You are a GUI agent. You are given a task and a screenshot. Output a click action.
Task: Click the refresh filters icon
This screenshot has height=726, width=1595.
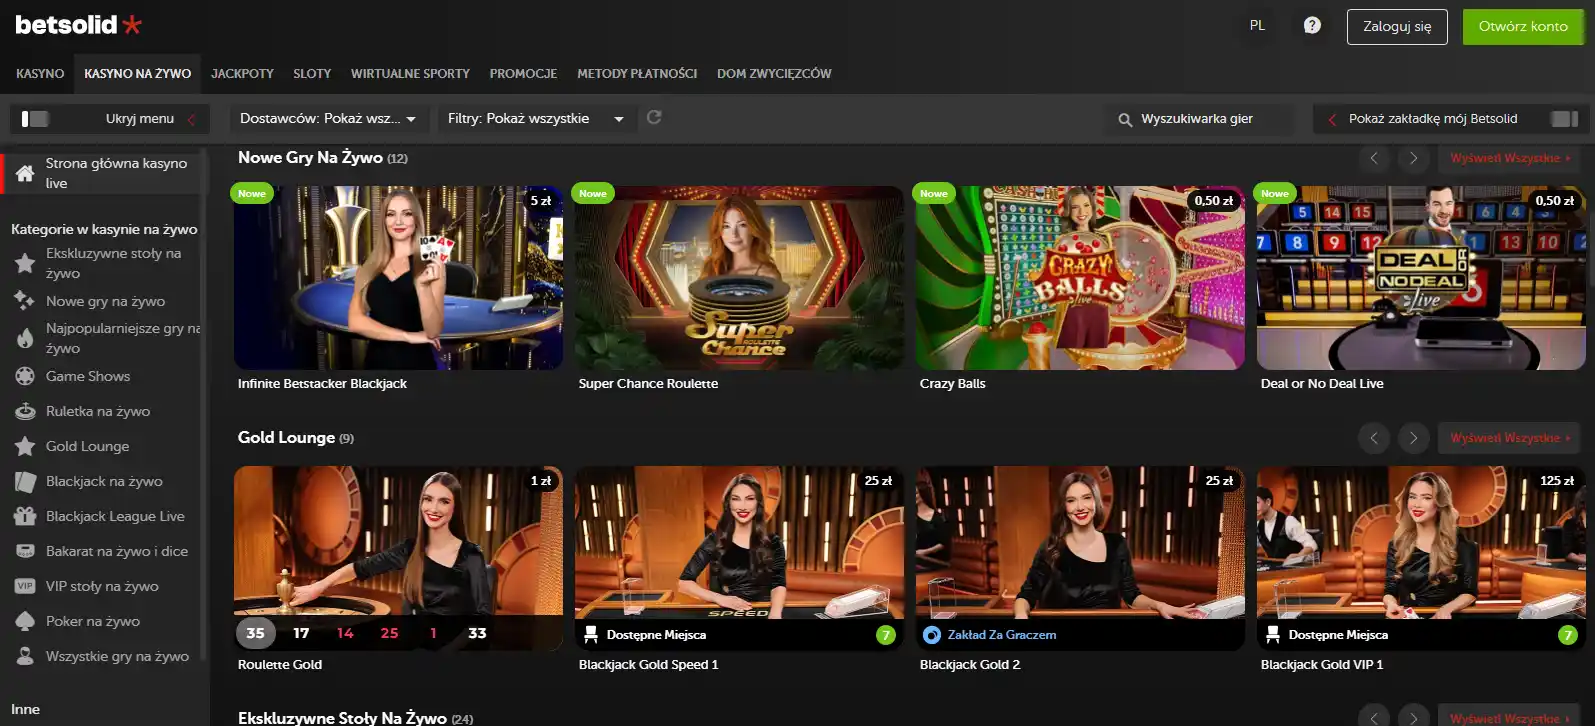[654, 118]
